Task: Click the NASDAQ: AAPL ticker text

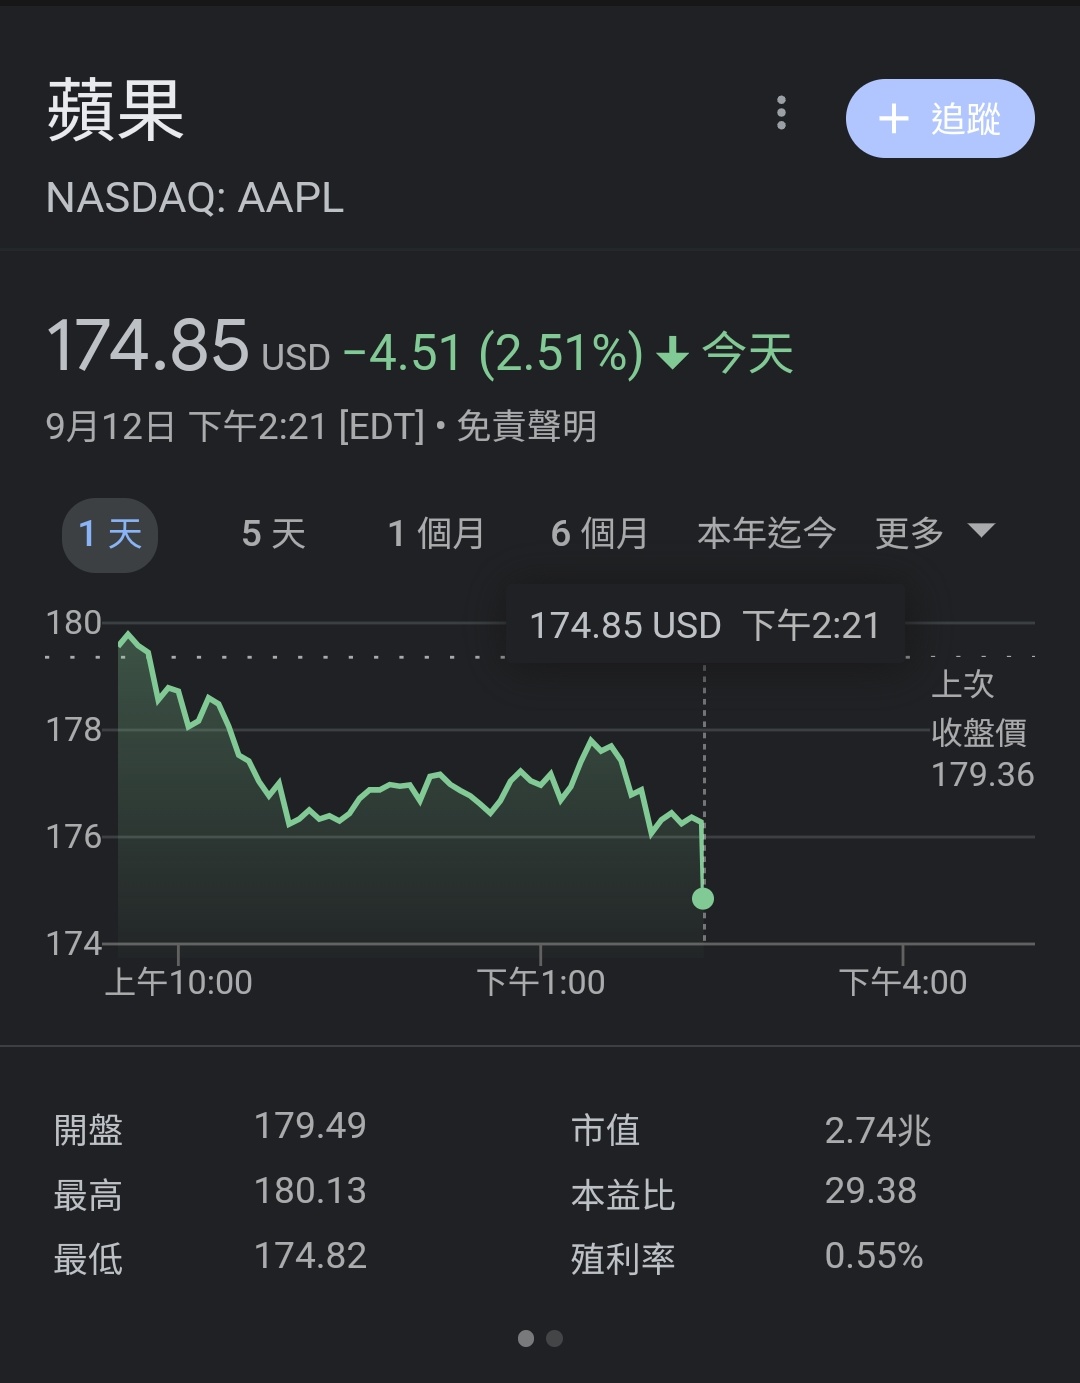Action: tap(195, 198)
